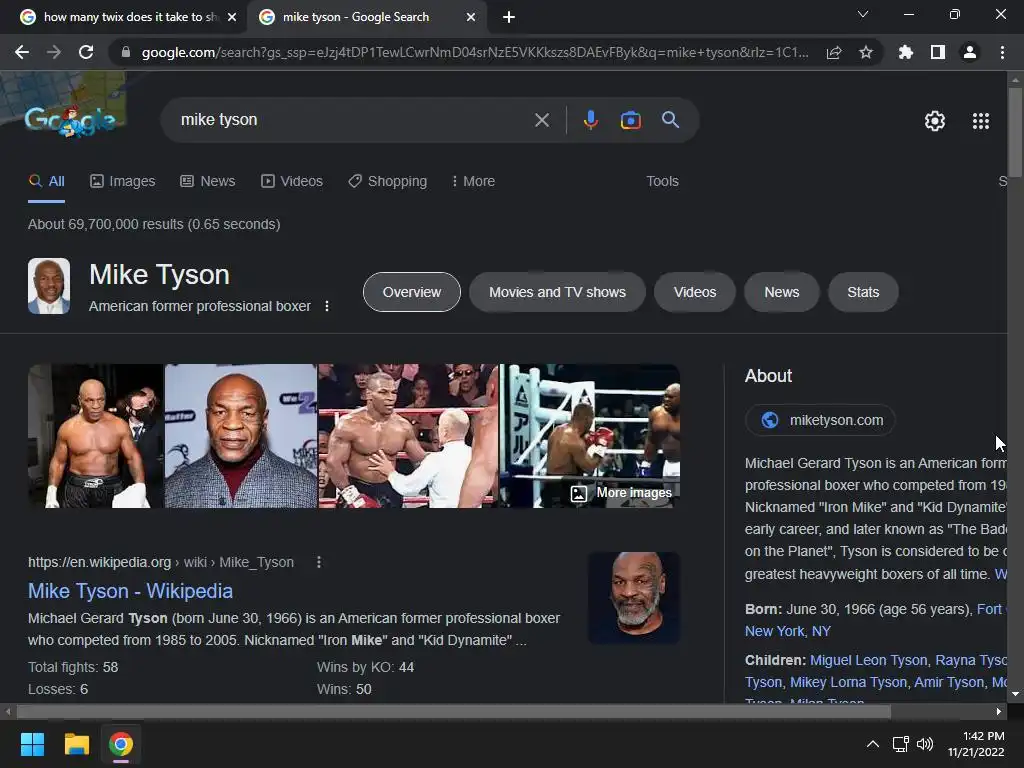Open the 'New York, NY' birthplace link
1024x768 pixels.
pyautogui.click(x=788, y=632)
